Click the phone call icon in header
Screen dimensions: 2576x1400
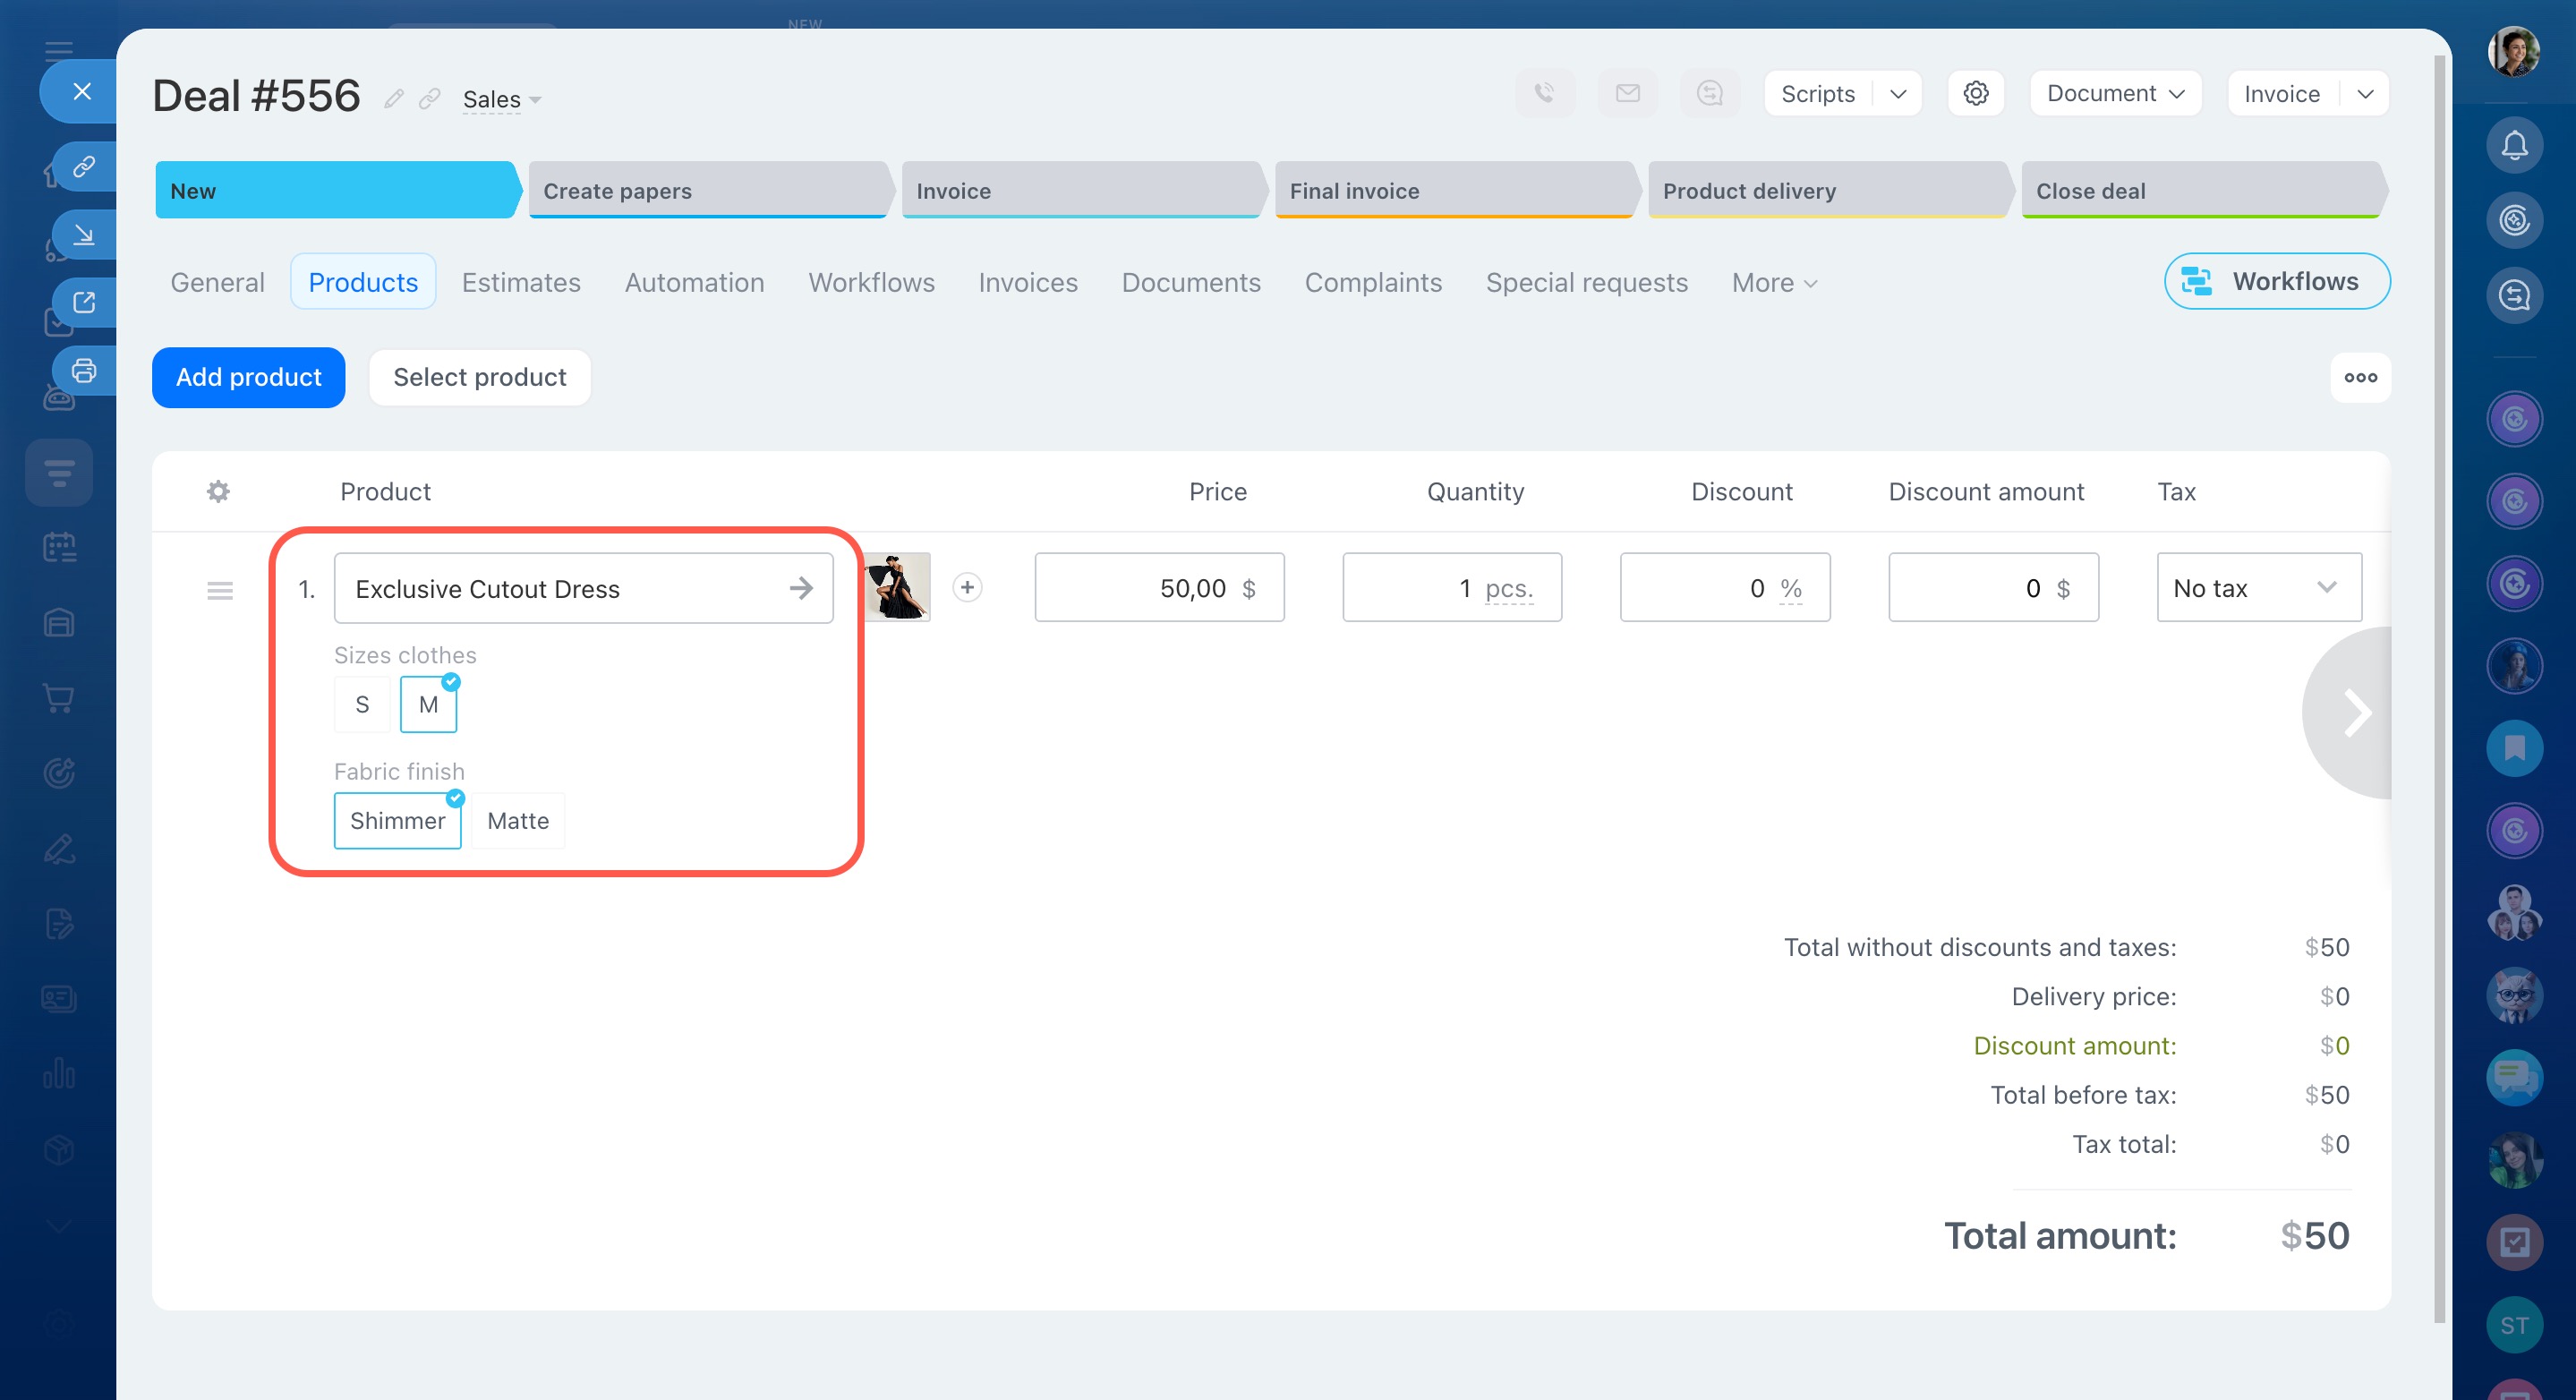coord(1545,94)
